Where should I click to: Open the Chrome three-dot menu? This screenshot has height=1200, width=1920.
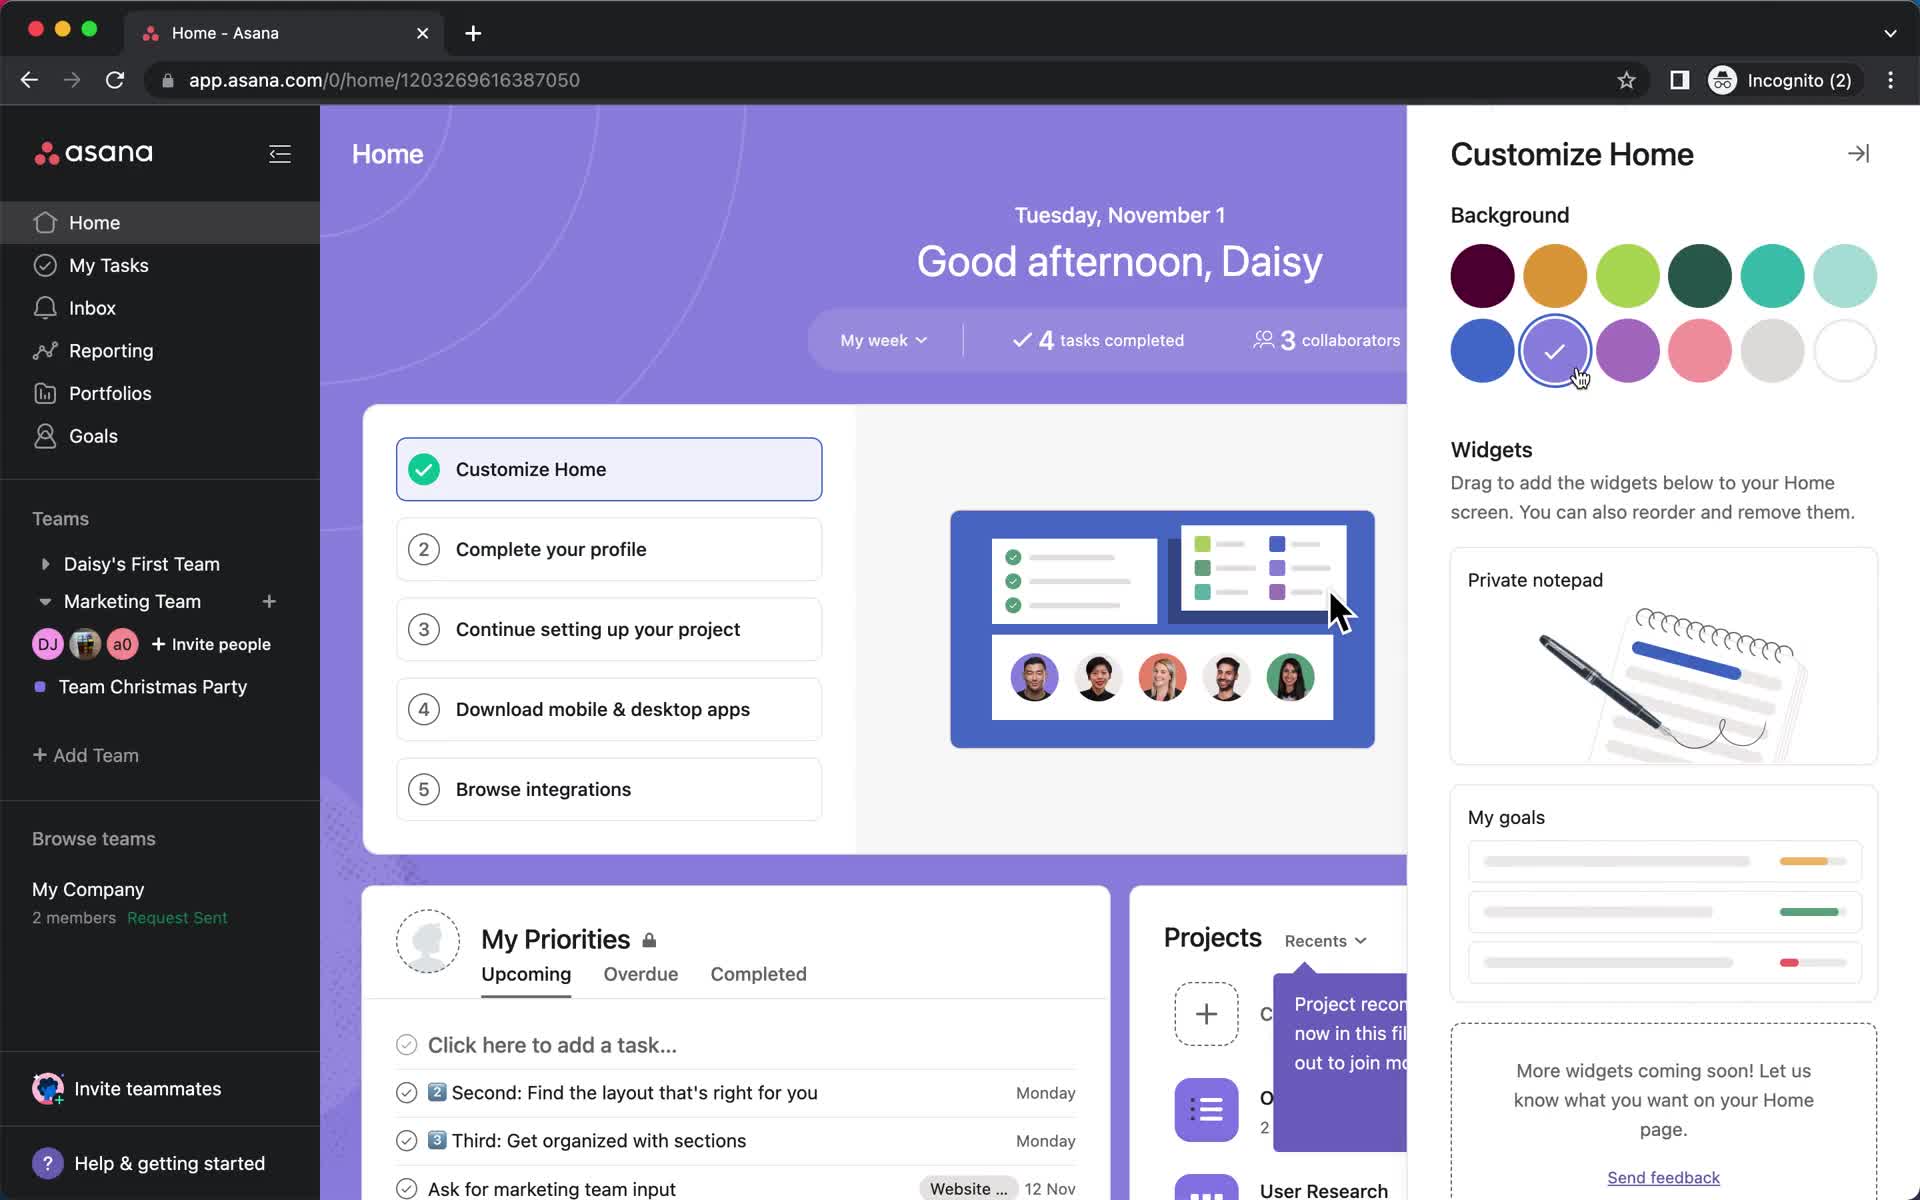tap(1890, 80)
